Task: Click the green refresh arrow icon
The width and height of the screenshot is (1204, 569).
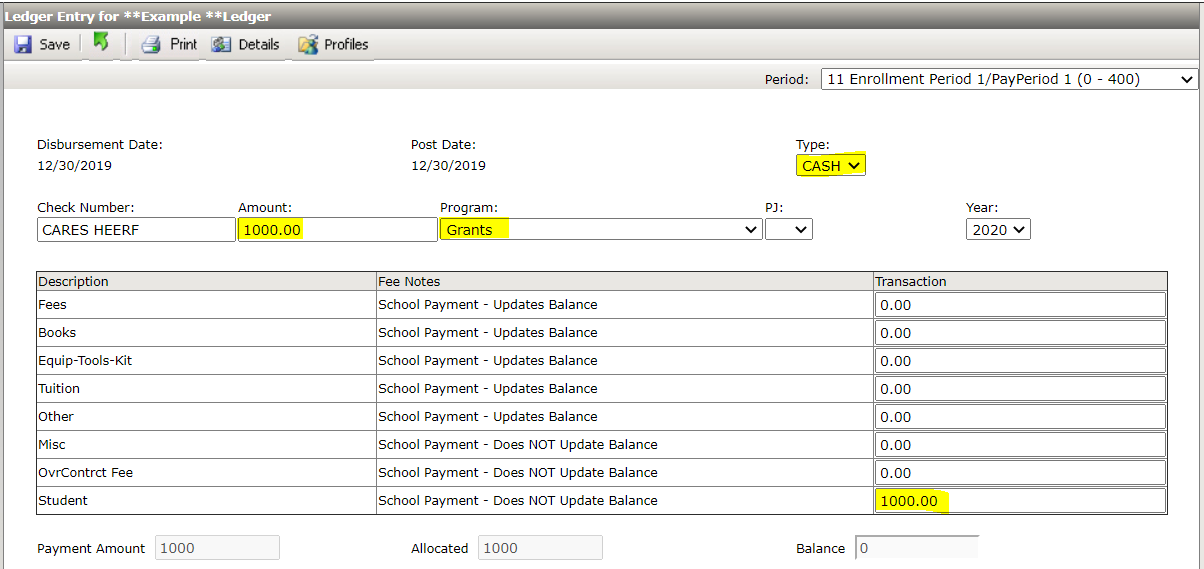Action: click(x=100, y=42)
